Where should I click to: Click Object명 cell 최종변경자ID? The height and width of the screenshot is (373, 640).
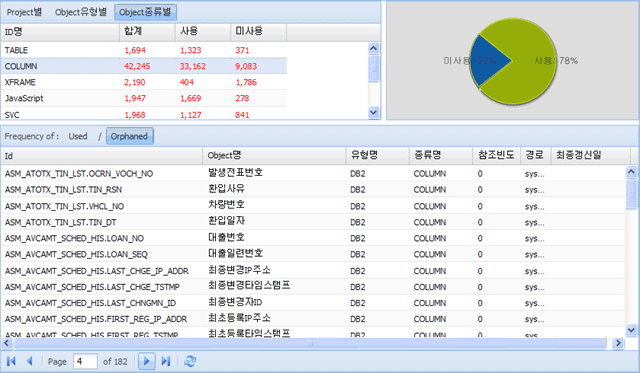(235, 302)
